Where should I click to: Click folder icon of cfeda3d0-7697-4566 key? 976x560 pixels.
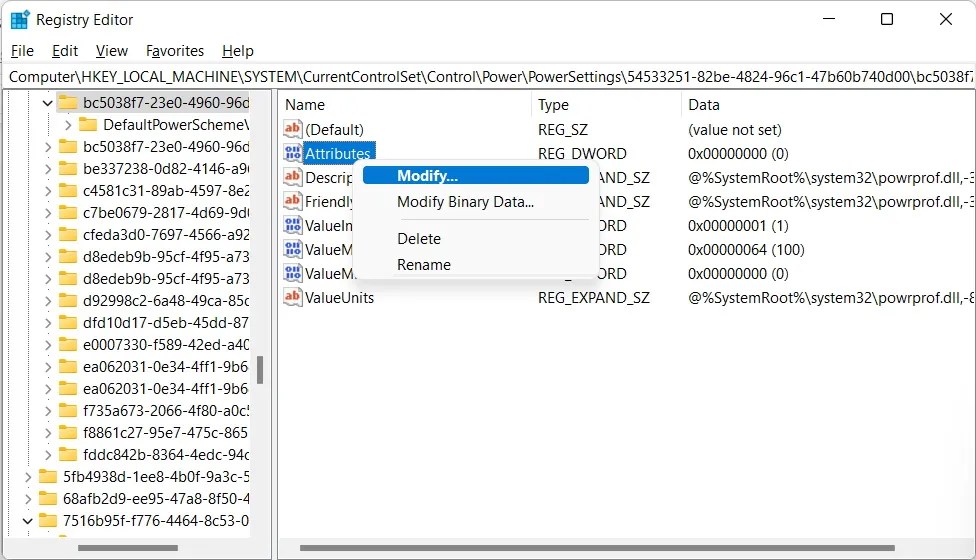tap(68, 234)
